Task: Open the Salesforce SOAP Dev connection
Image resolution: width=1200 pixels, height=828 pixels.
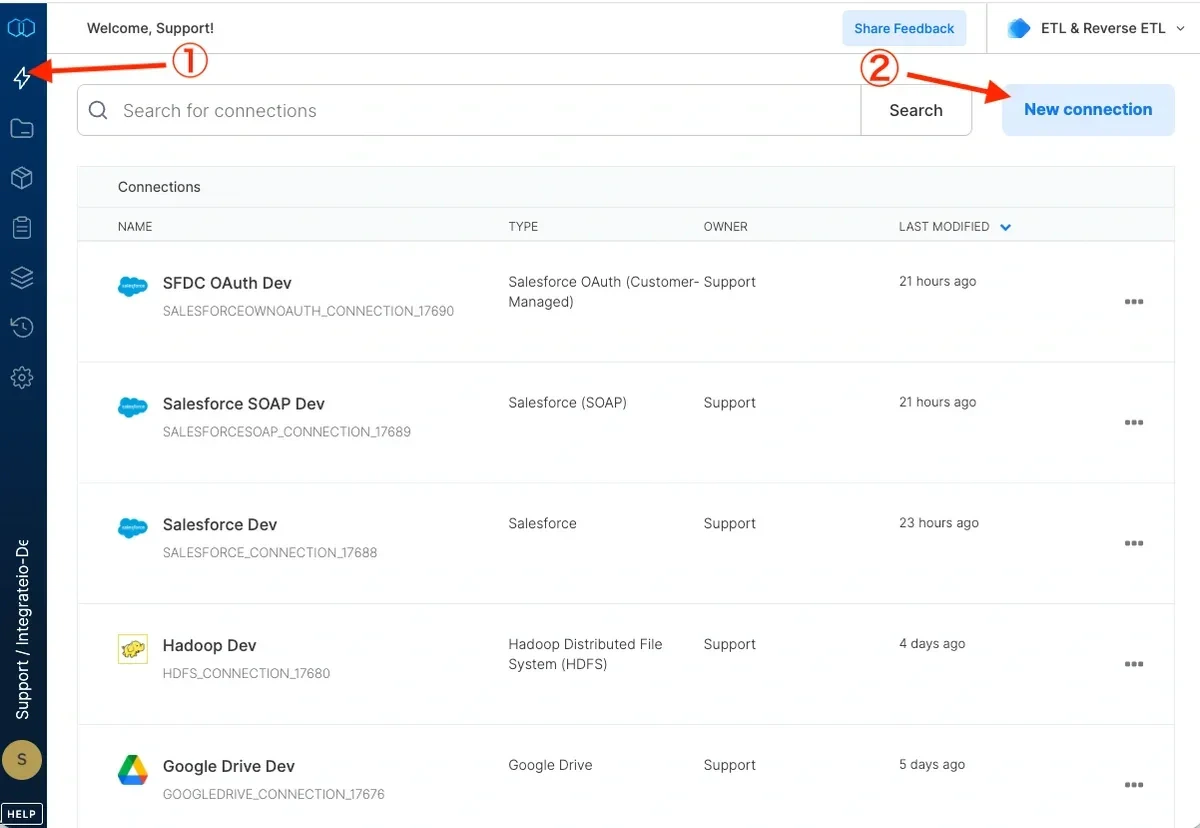Action: (x=243, y=404)
